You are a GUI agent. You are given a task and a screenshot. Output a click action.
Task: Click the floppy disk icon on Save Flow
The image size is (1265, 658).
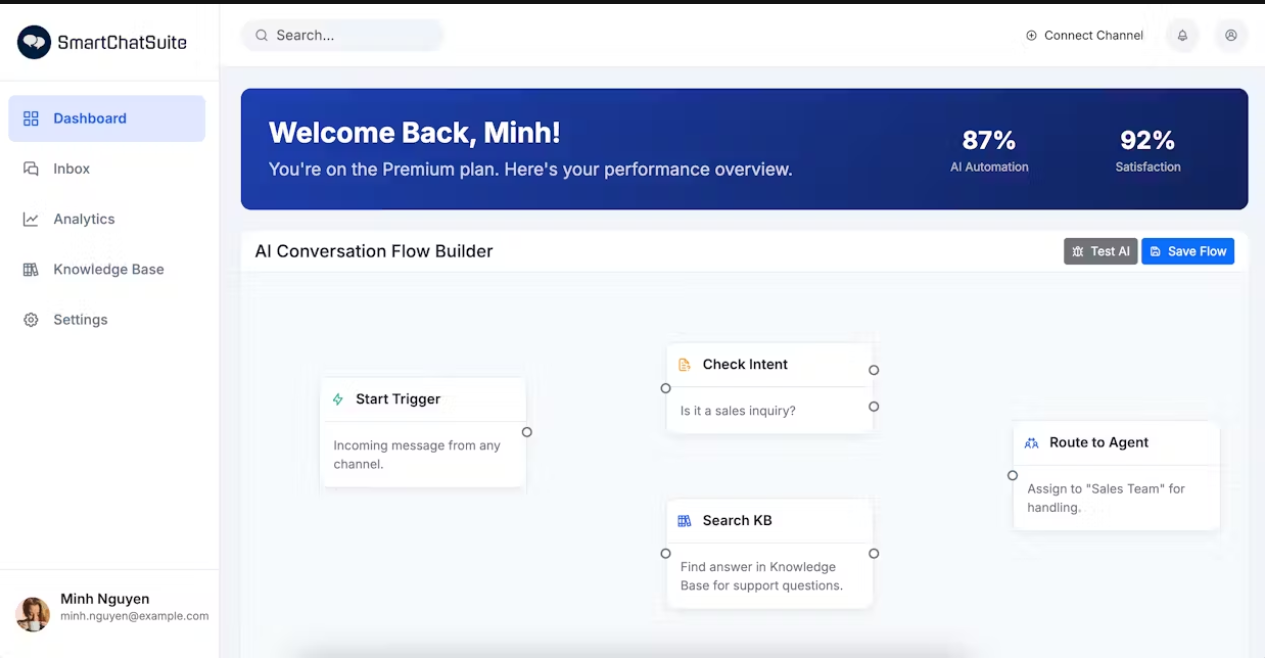coord(1156,252)
